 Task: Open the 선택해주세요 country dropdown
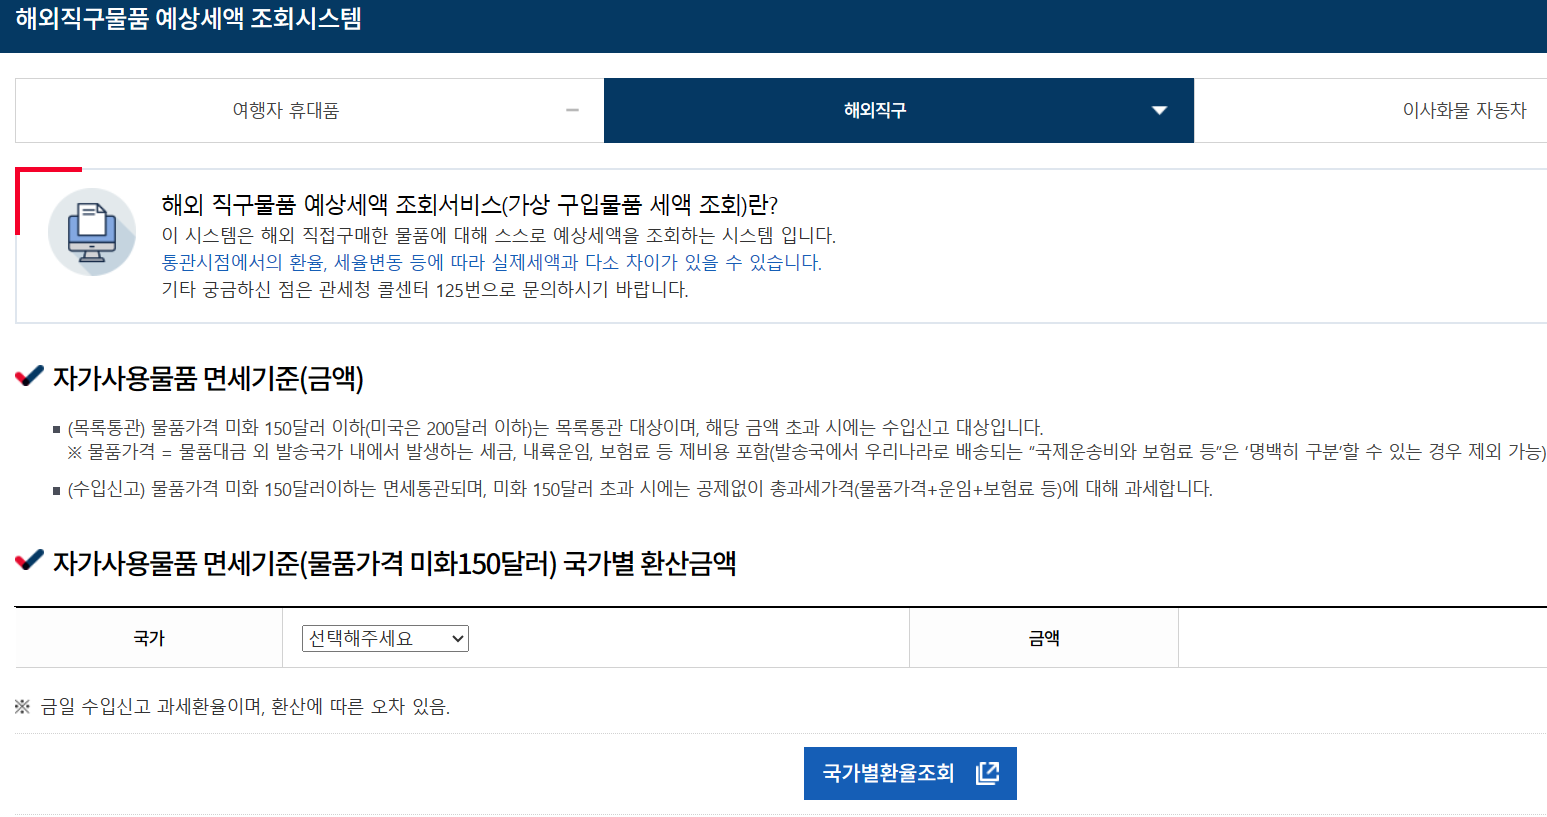(385, 638)
